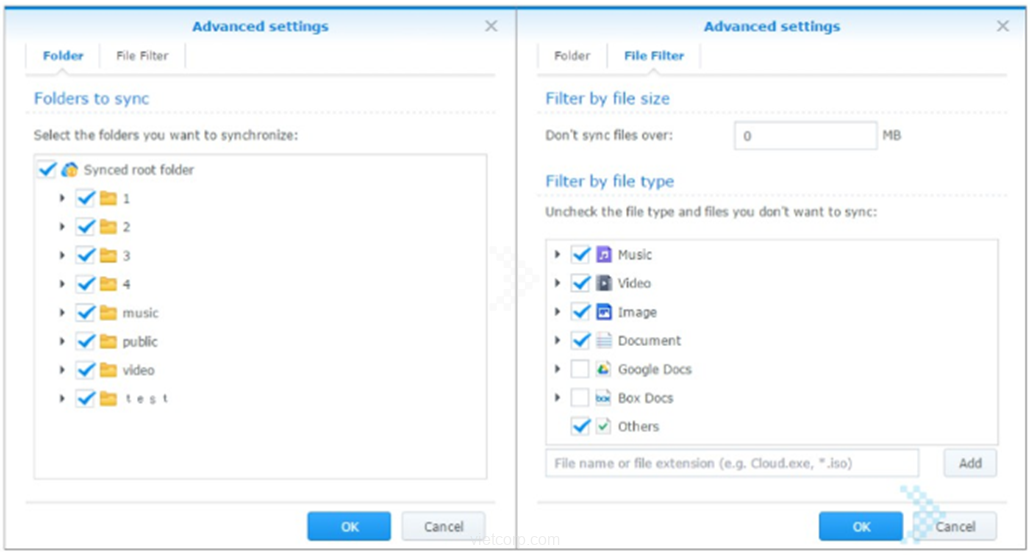Expand the Music file type list
The height and width of the screenshot is (558, 1030).
pyautogui.click(x=557, y=255)
